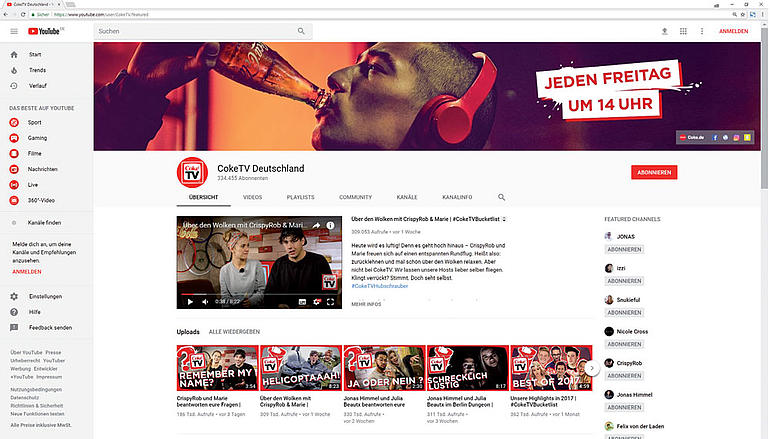Switch to the KANALINFO tab
The image size is (770, 439).
tap(457, 197)
